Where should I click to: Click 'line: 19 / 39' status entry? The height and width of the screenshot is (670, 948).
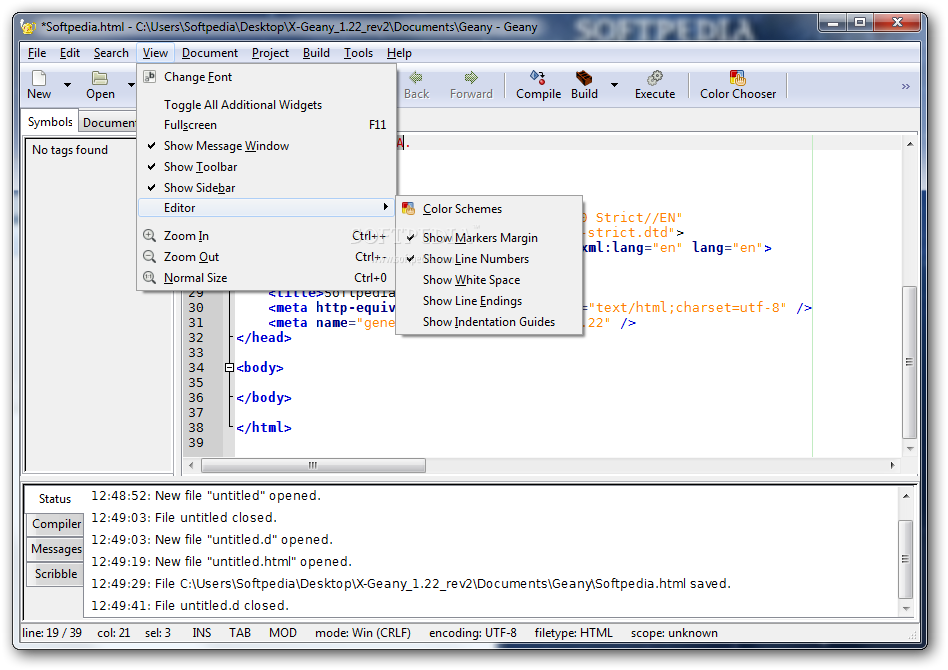click(52, 633)
